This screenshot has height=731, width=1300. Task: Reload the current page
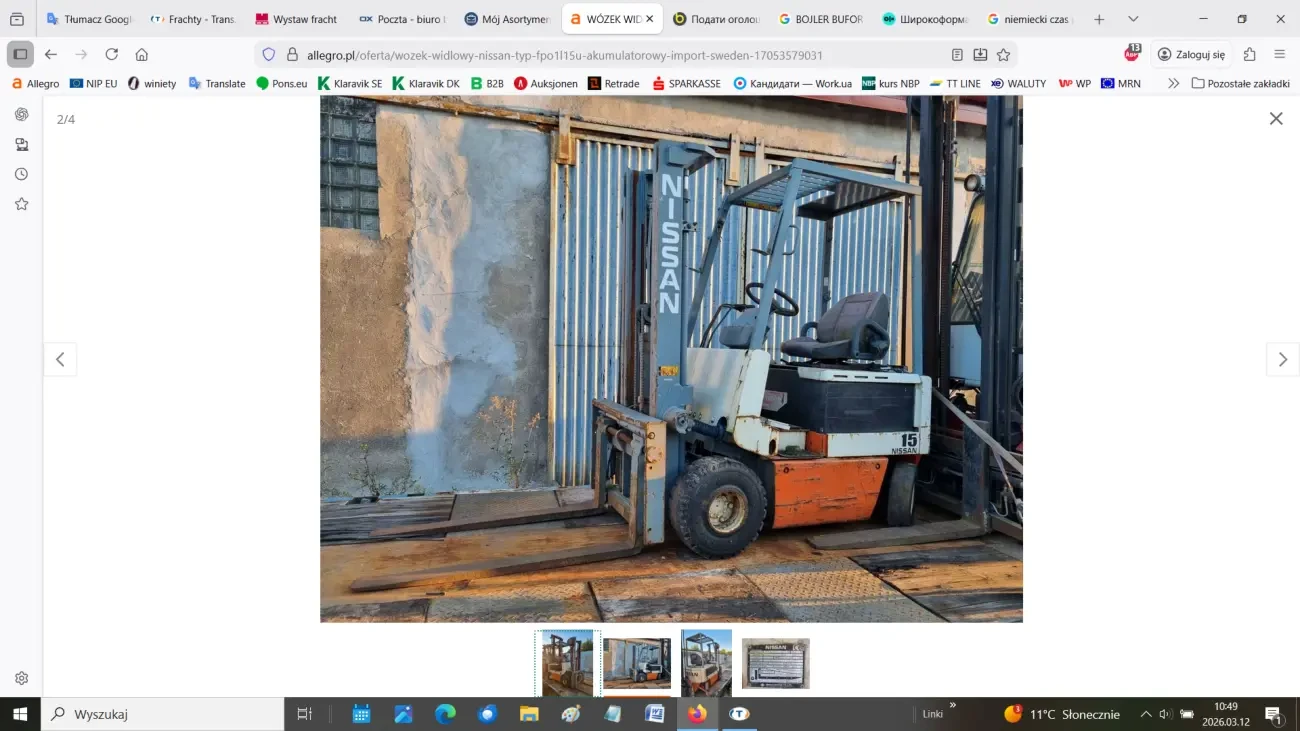tap(111, 54)
